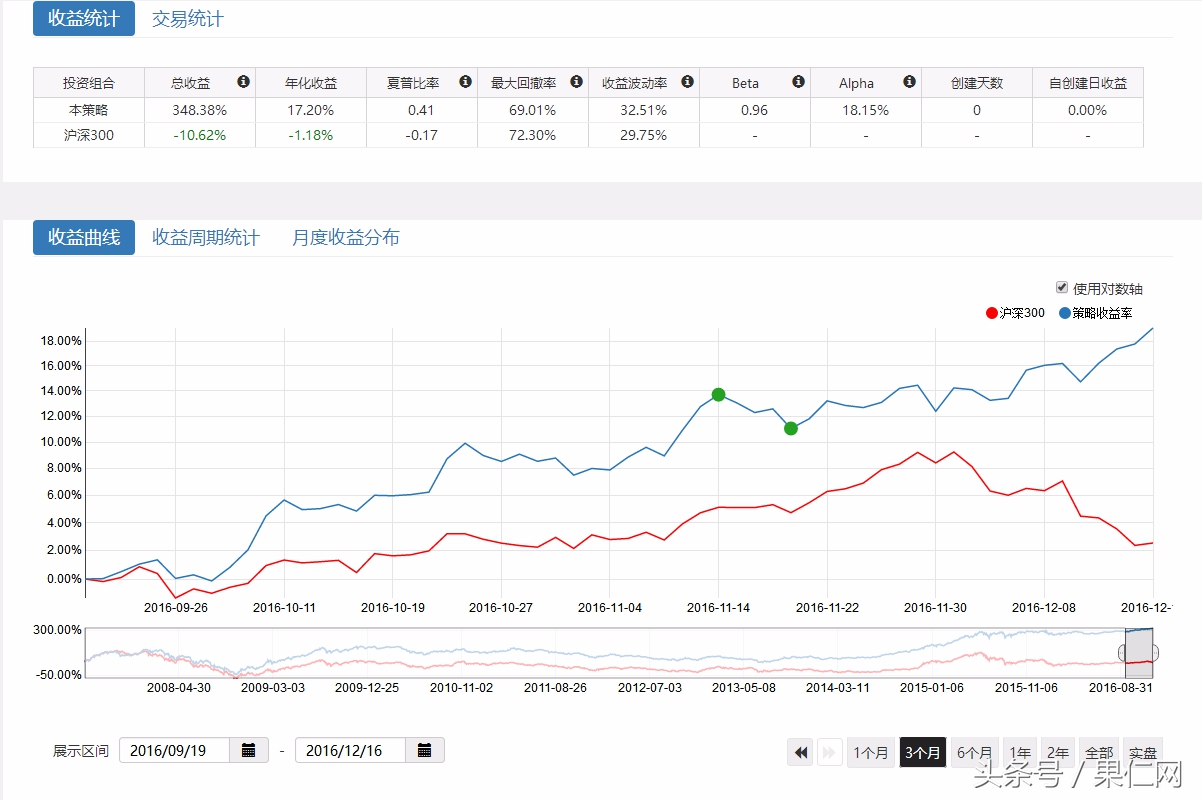This screenshot has height=800, width=1202.
Task: Open info icon next to Beta
Action: [798, 82]
